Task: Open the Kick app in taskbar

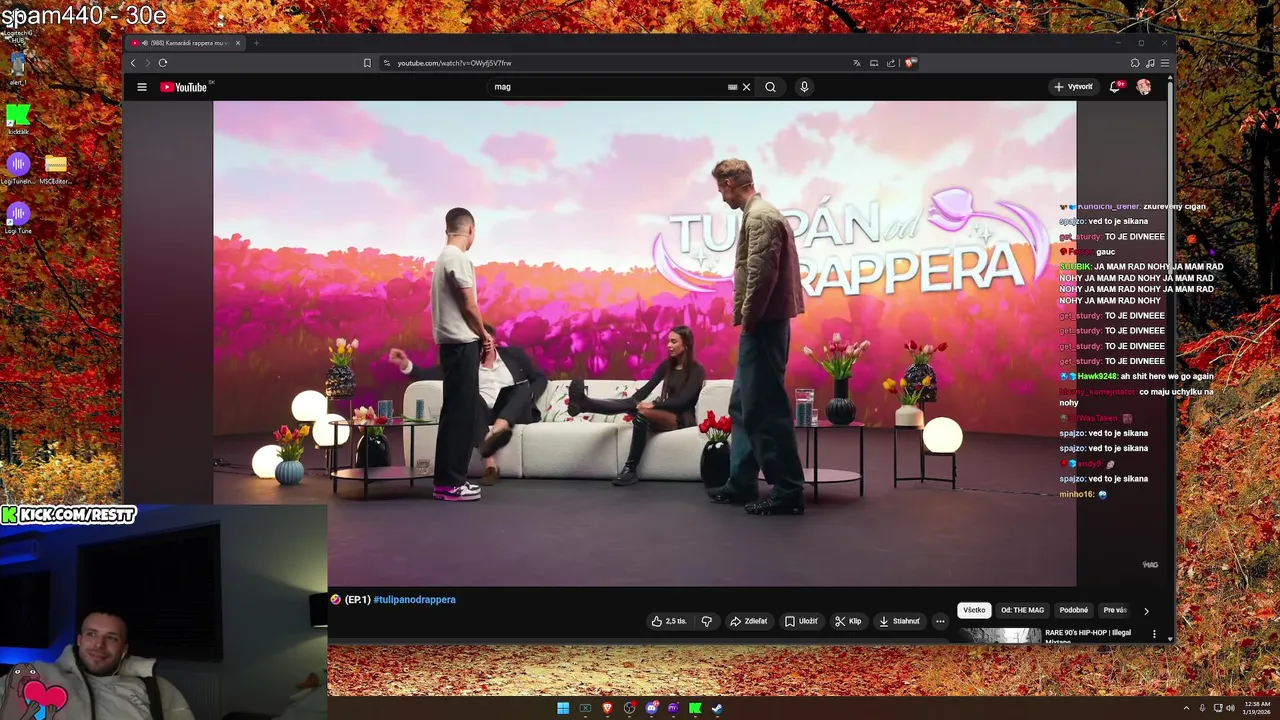Action: 695,708
